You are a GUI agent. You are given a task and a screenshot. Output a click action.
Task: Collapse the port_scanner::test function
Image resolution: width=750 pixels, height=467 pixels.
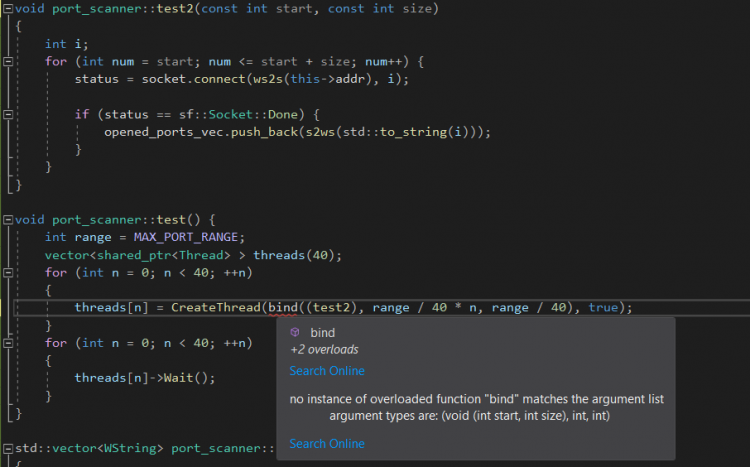pyautogui.click(x=8, y=219)
